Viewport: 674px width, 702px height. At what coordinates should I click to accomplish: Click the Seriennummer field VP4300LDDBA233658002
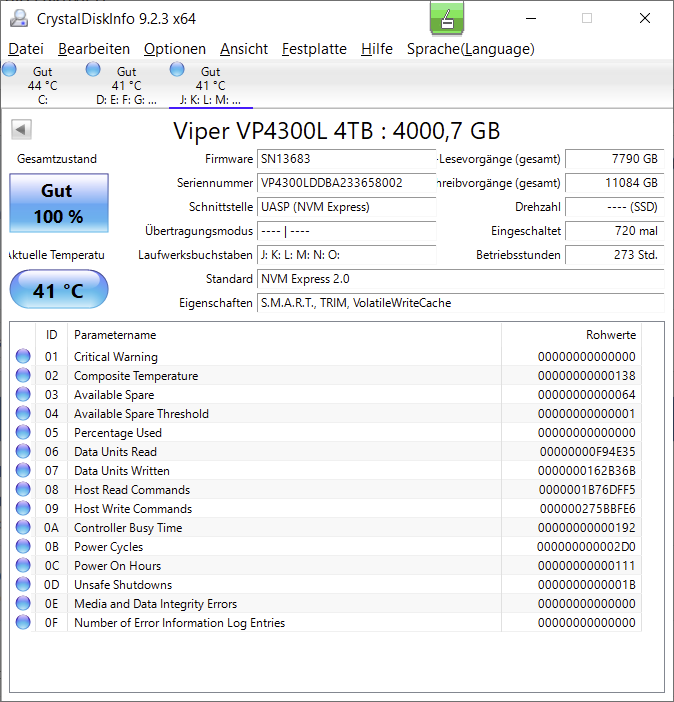[x=347, y=183]
